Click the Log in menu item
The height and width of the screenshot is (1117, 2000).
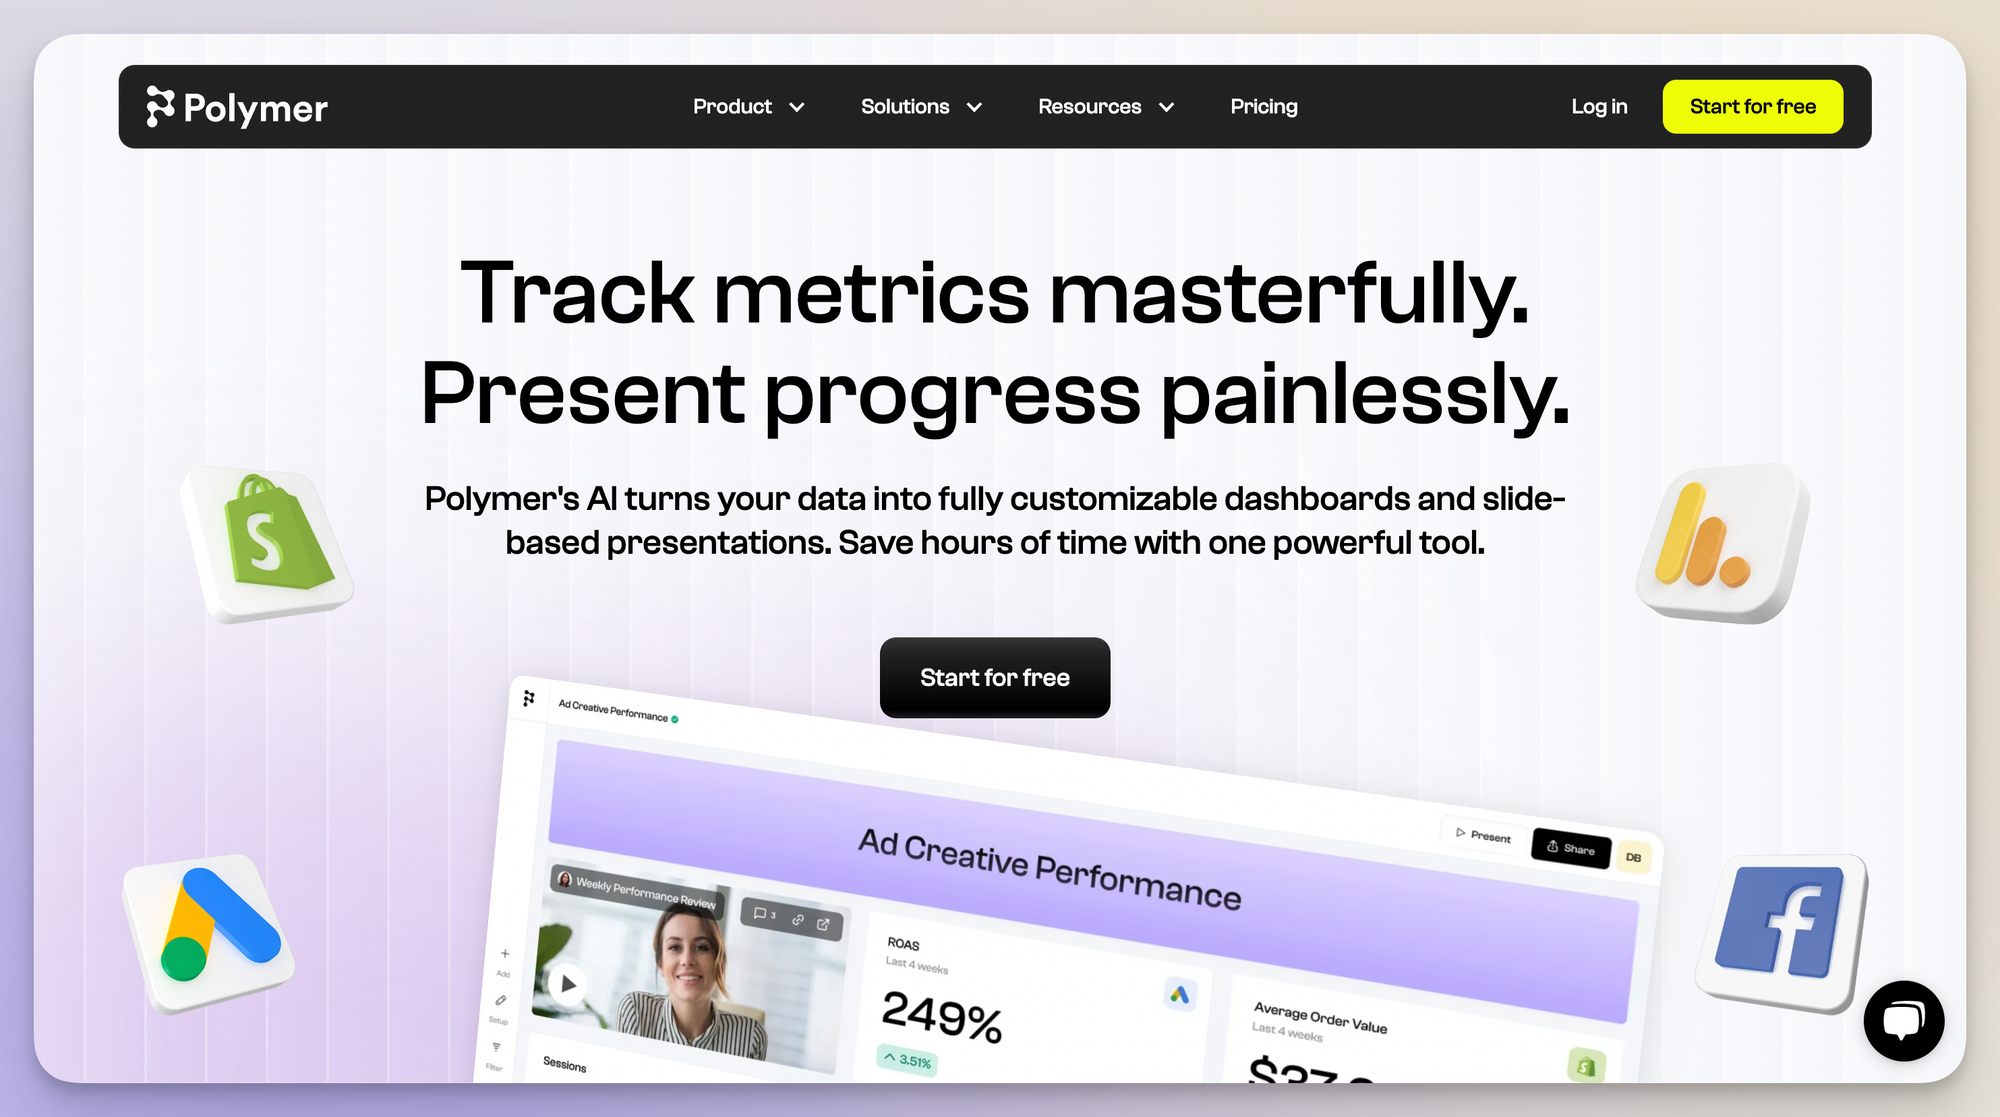[1599, 106]
